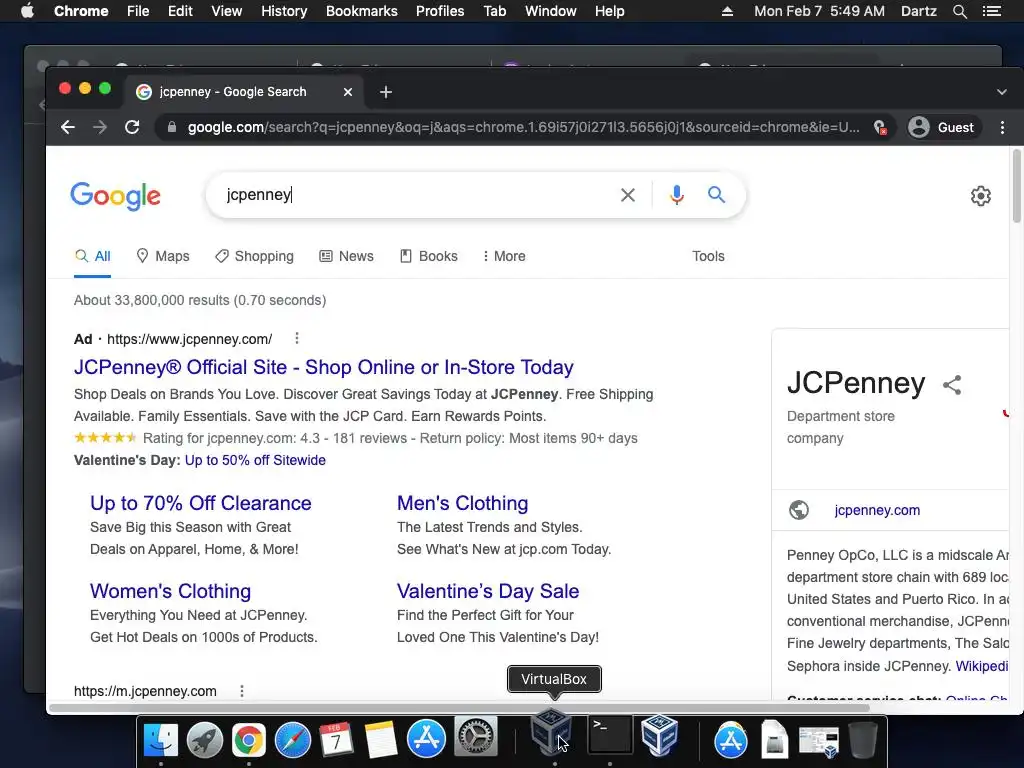Select the All results tab
1024x768 pixels.
(92, 256)
